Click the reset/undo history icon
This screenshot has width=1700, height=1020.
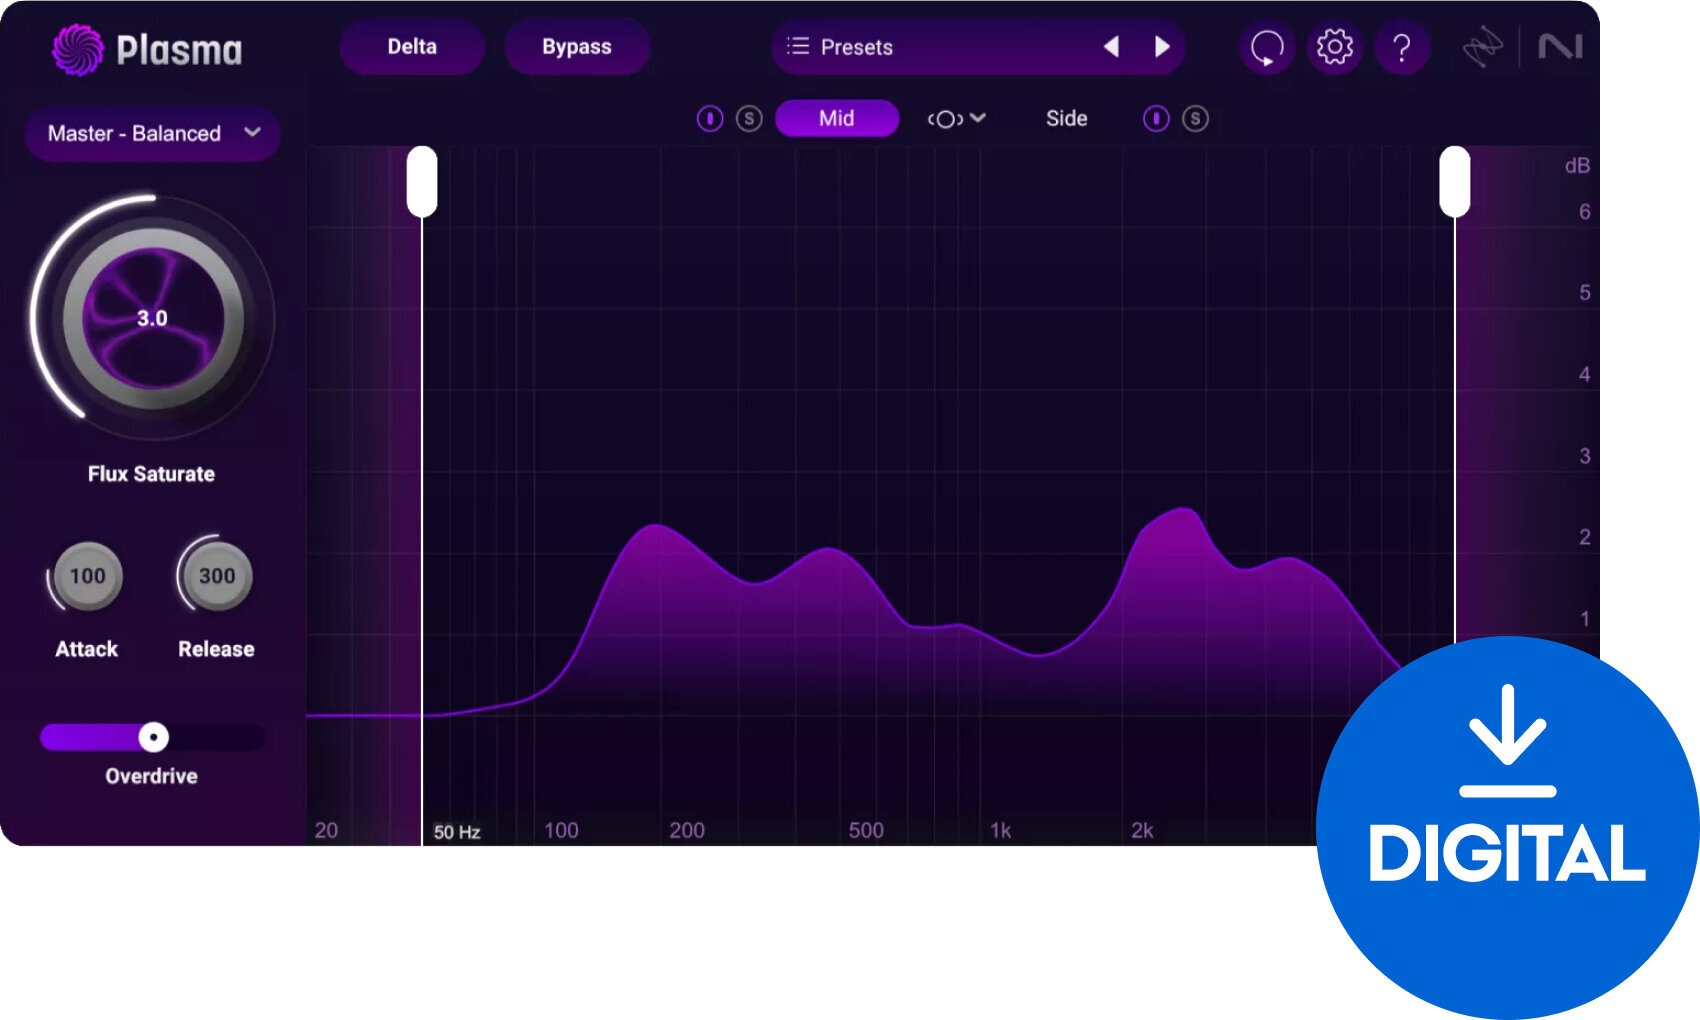point(1266,46)
